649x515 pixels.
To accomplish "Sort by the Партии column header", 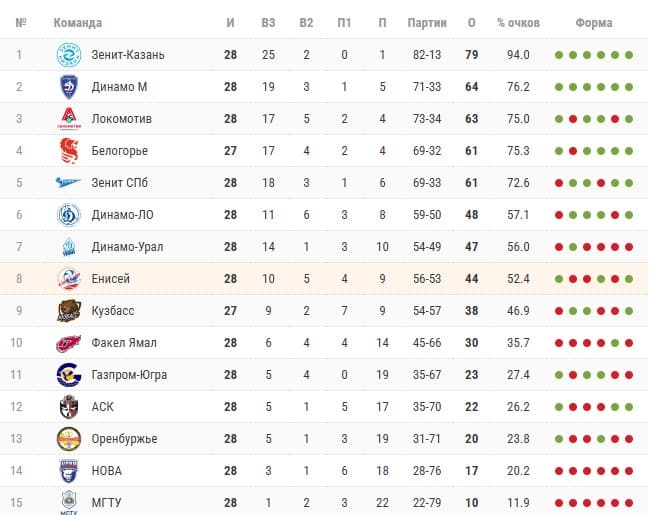I will pos(428,22).
